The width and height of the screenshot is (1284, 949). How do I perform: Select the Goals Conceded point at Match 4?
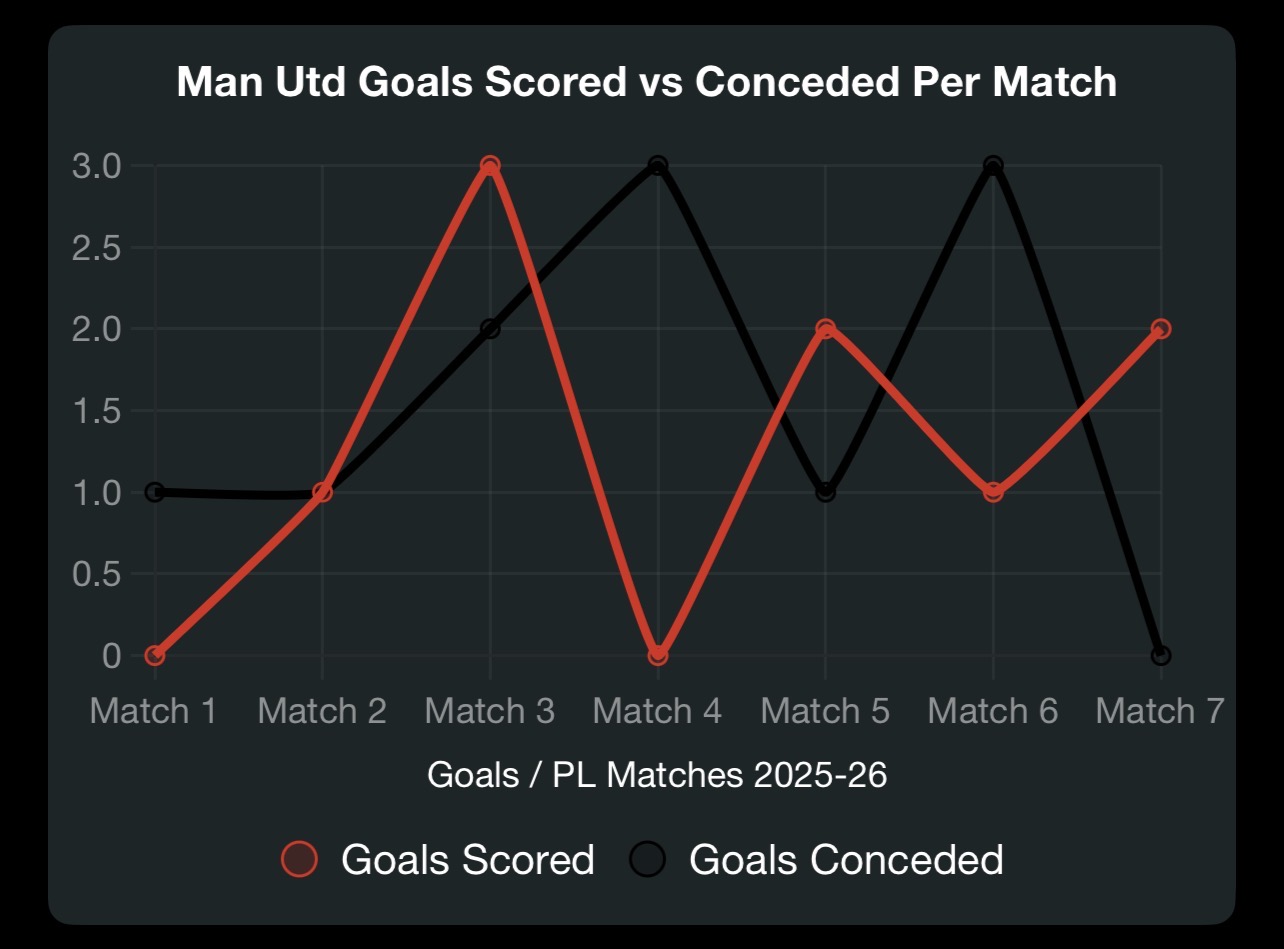pos(657,165)
